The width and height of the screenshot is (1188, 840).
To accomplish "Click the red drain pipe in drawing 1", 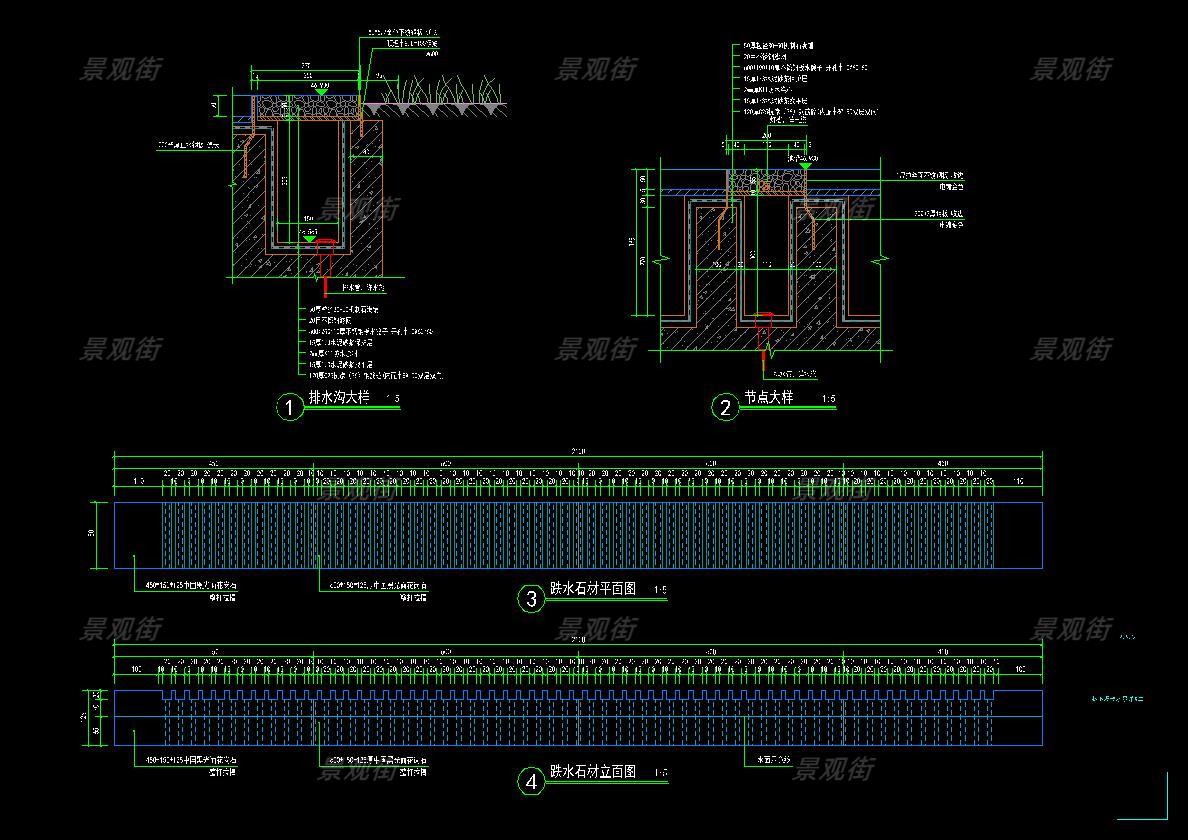I will click(x=323, y=255).
